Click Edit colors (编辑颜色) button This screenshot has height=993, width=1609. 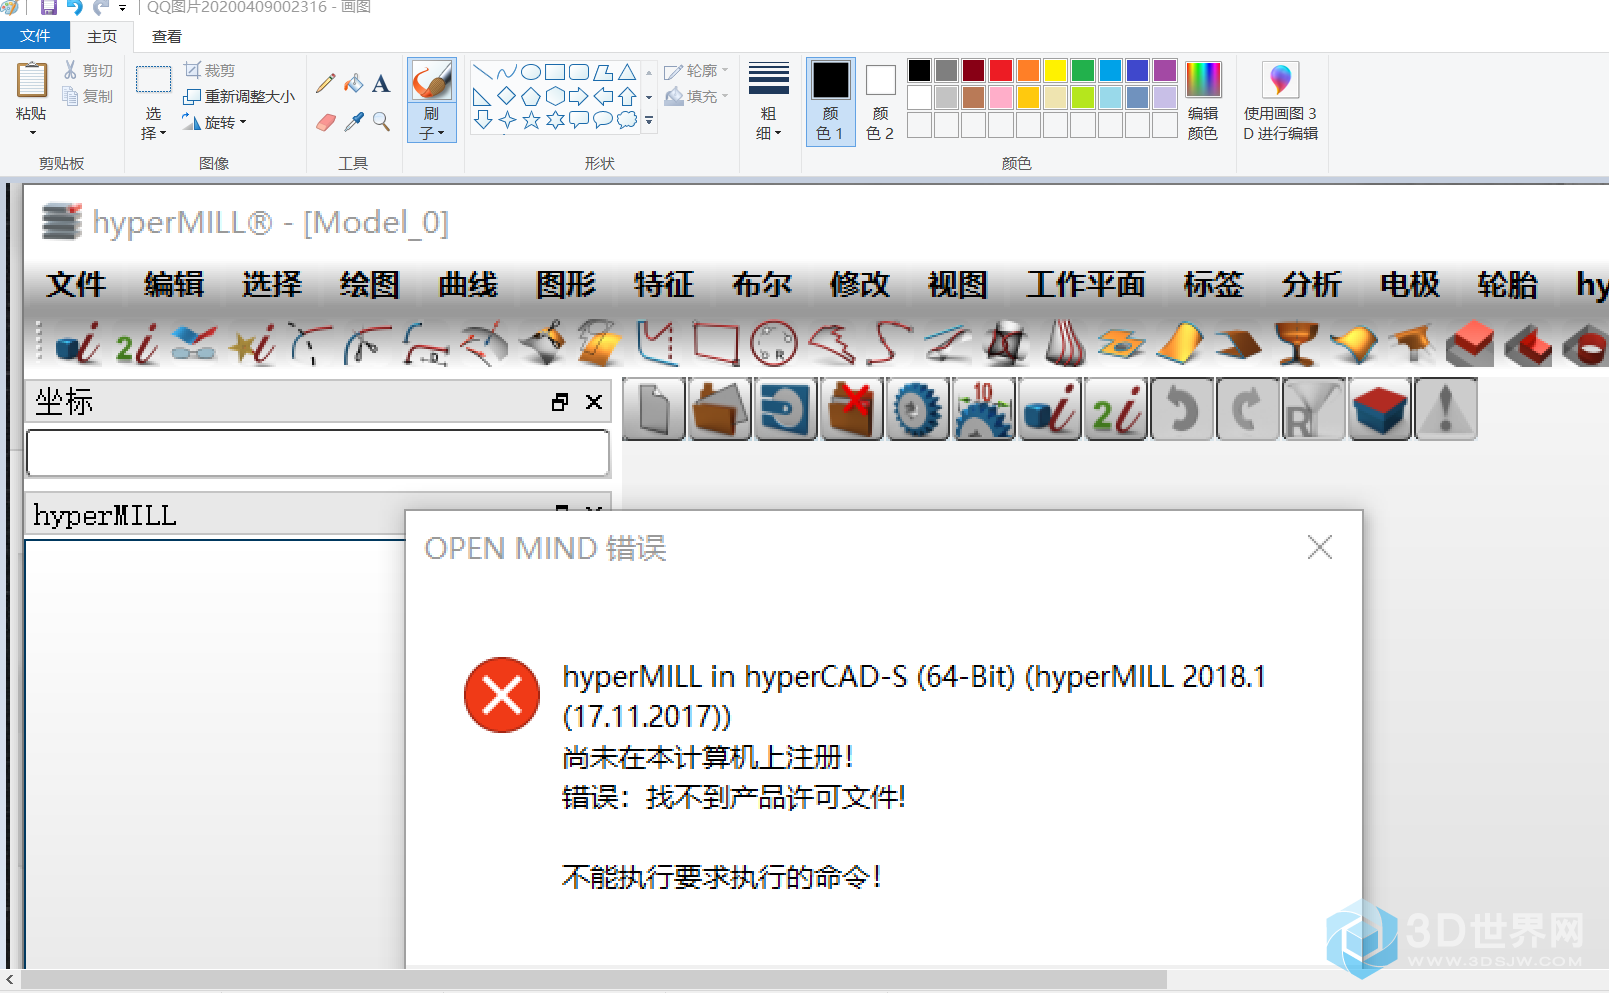[1203, 102]
